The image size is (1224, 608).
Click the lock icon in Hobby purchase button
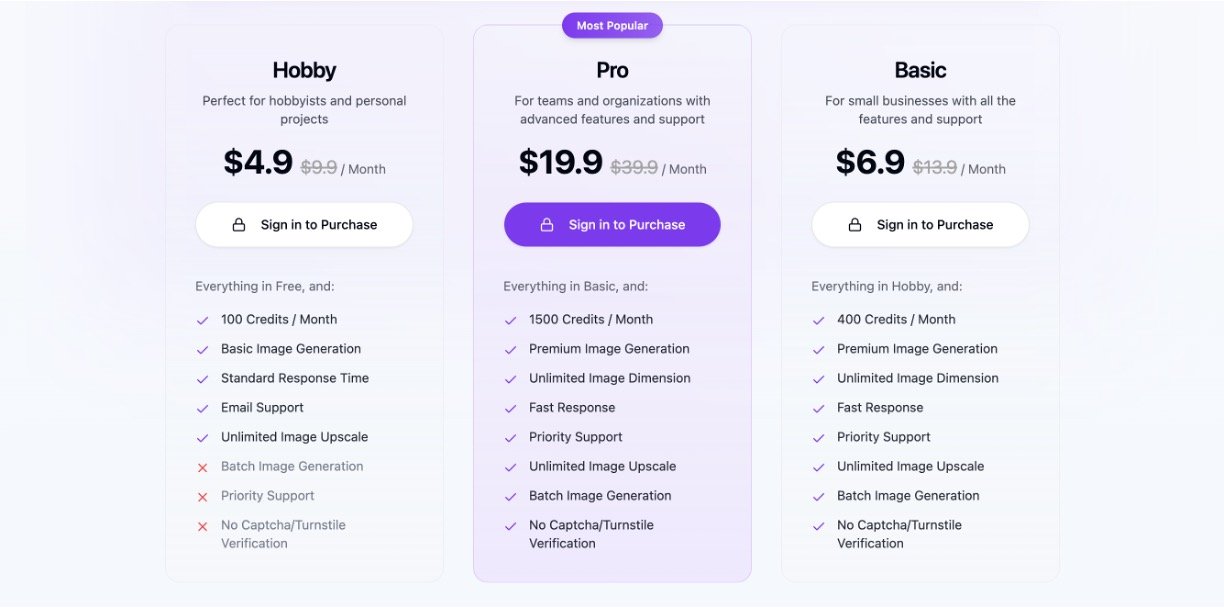239,225
